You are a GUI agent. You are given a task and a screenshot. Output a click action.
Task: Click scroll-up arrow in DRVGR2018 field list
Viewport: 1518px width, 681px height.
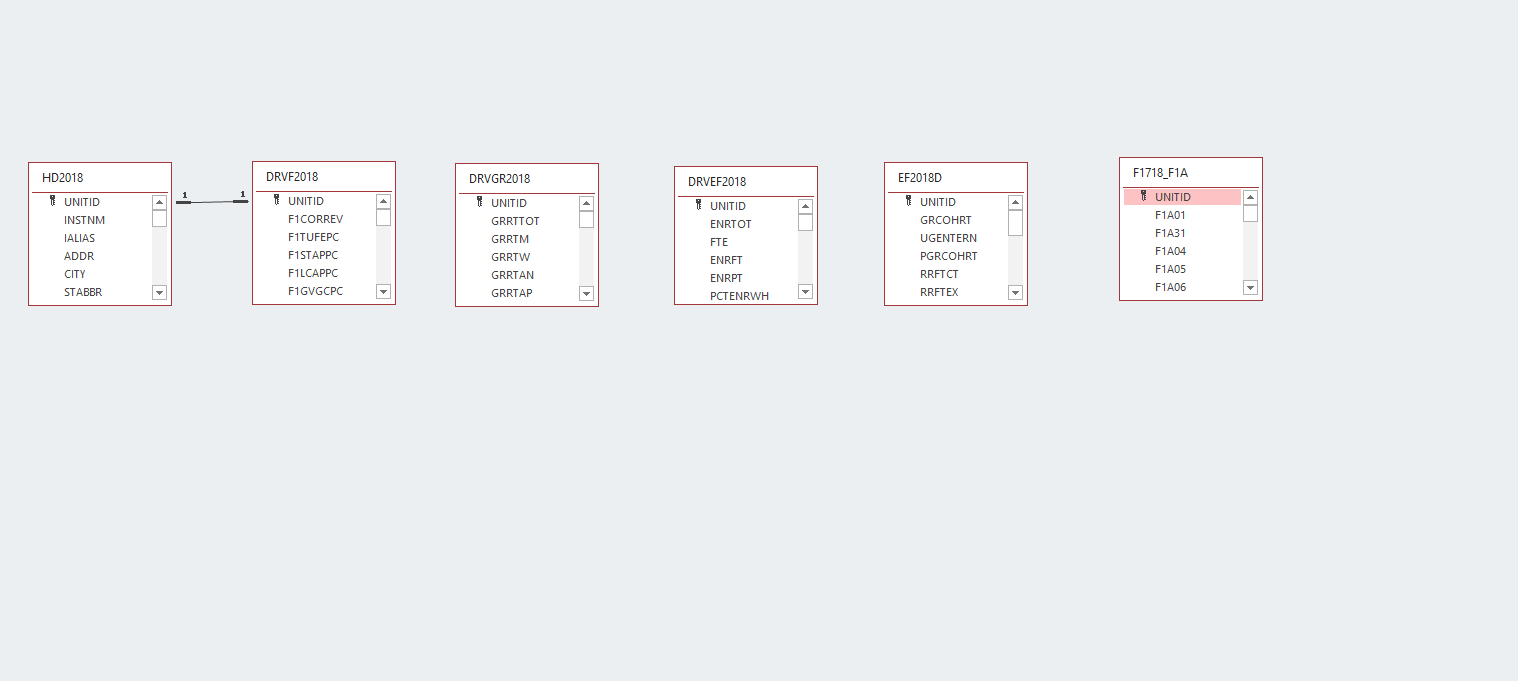click(x=586, y=203)
